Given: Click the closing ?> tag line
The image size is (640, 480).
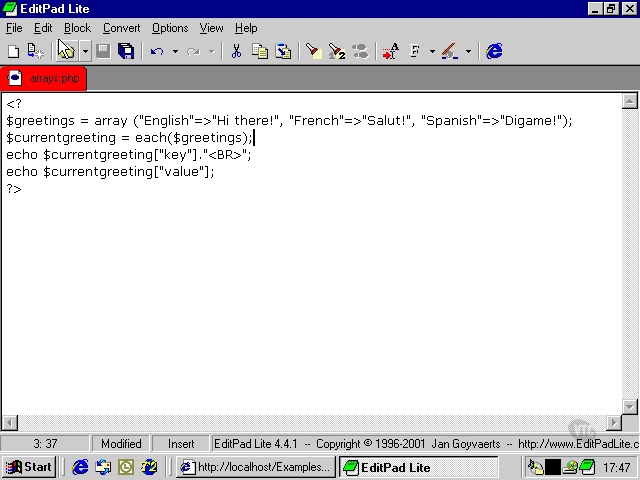Looking at the screenshot, I should click(14, 189).
